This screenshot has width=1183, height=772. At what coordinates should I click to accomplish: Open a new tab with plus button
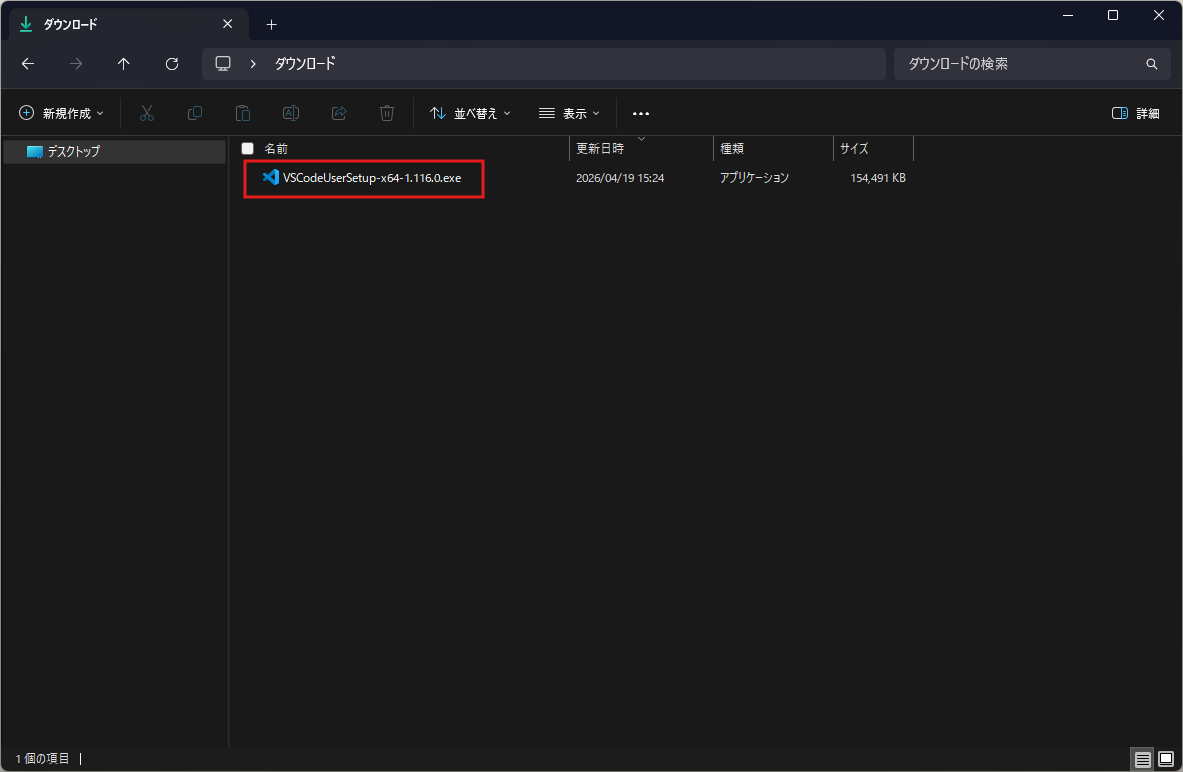[271, 24]
